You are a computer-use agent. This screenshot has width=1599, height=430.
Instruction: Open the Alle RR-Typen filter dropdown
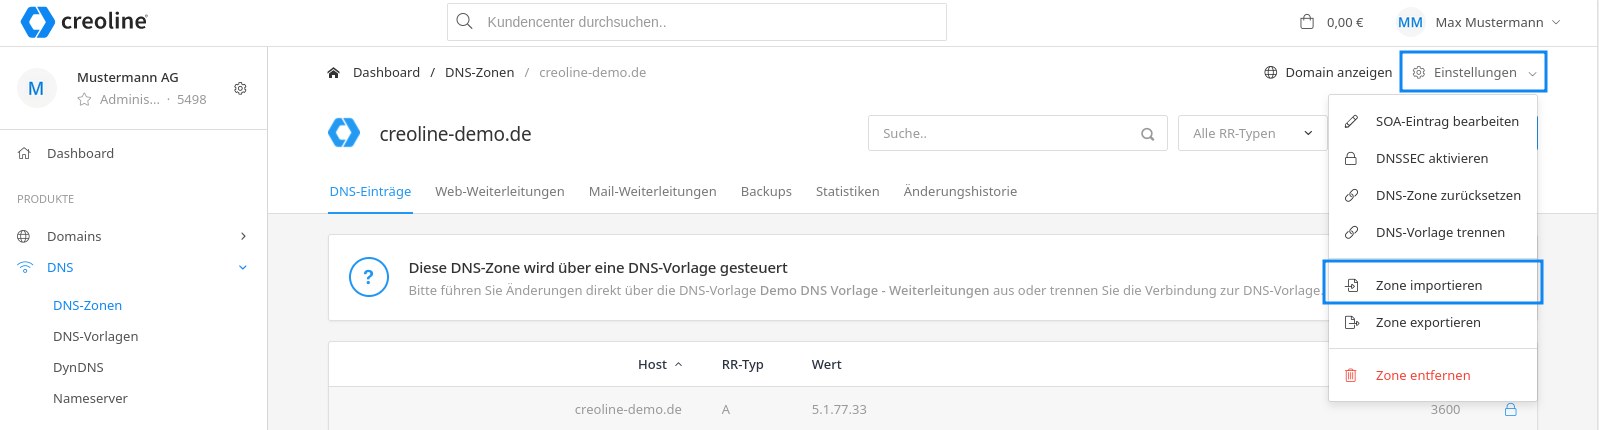point(1253,133)
